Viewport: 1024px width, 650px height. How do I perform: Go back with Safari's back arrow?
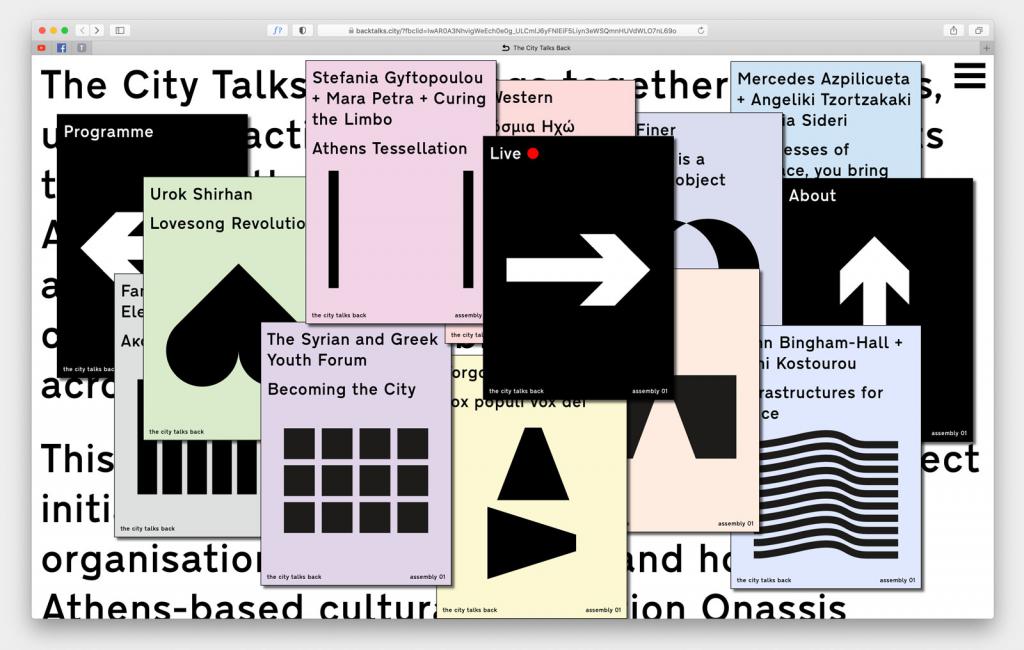click(x=82, y=30)
